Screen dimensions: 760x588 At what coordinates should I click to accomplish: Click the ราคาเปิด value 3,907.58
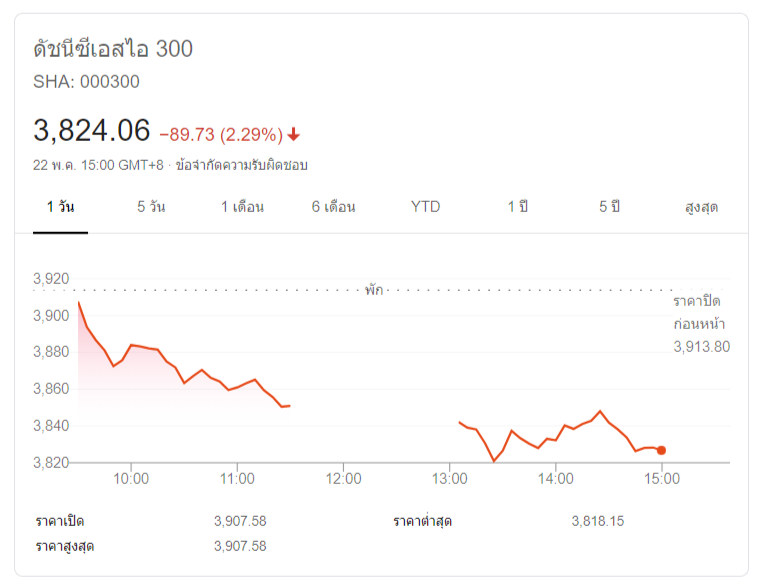(240, 521)
